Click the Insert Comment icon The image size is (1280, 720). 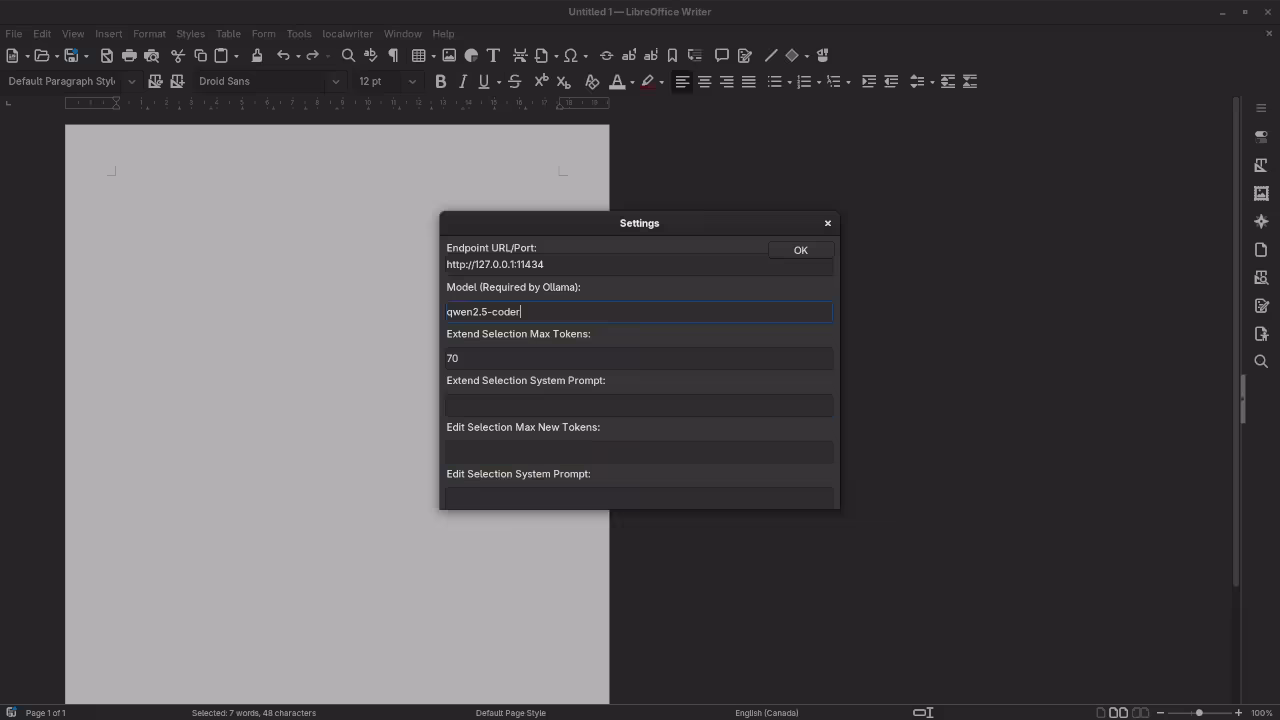722,55
